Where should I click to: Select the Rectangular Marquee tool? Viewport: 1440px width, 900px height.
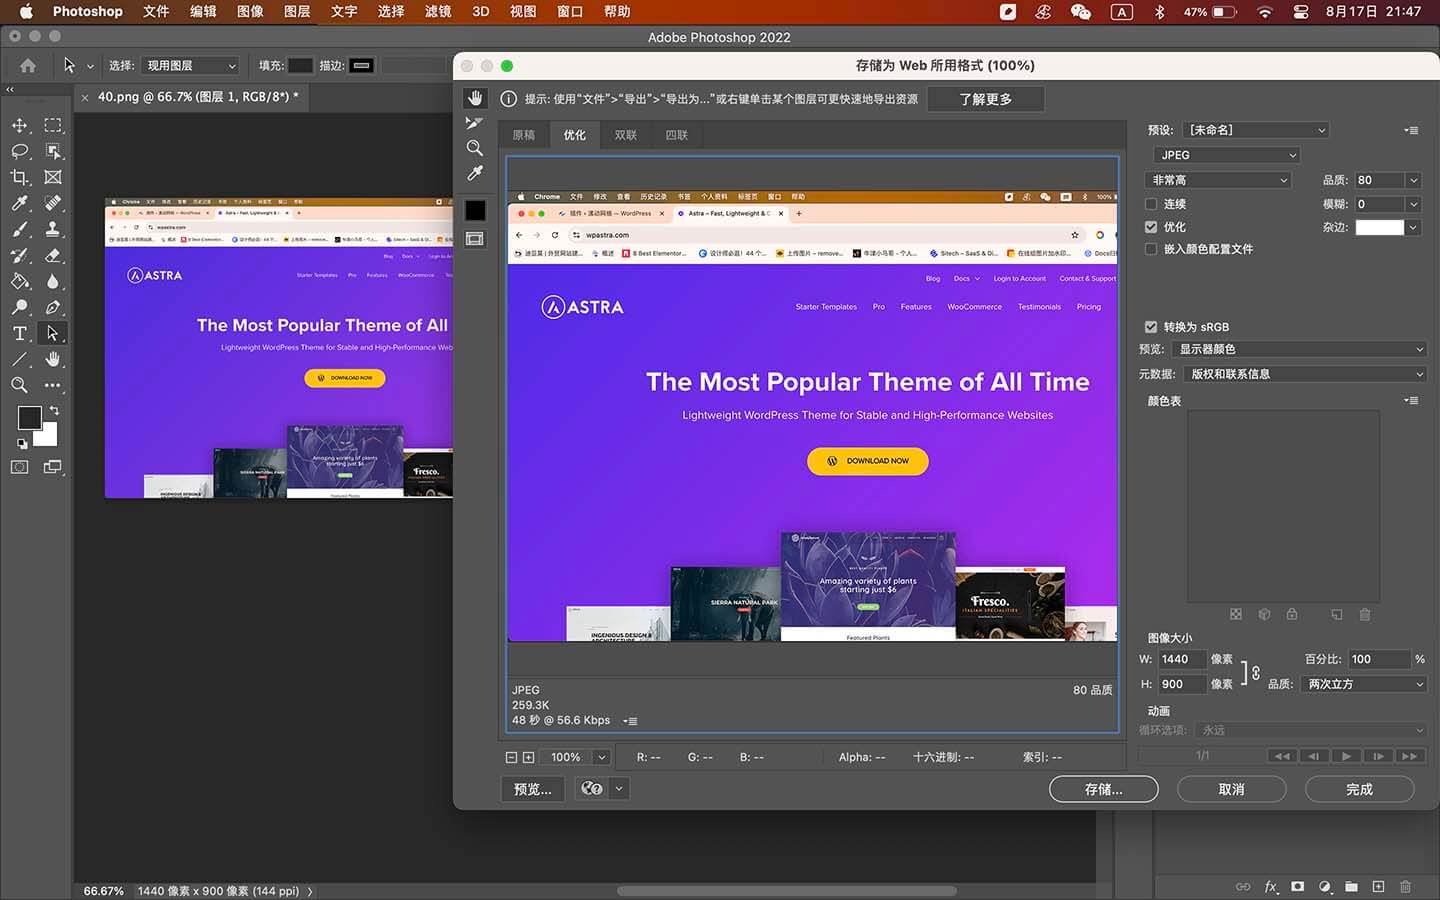pyautogui.click(x=53, y=125)
